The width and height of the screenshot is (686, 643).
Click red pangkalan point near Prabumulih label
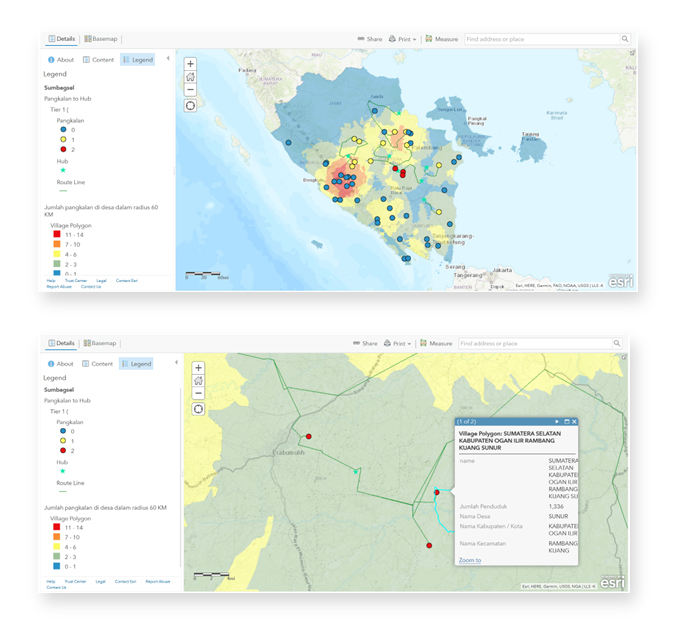click(x=308, y=437)
